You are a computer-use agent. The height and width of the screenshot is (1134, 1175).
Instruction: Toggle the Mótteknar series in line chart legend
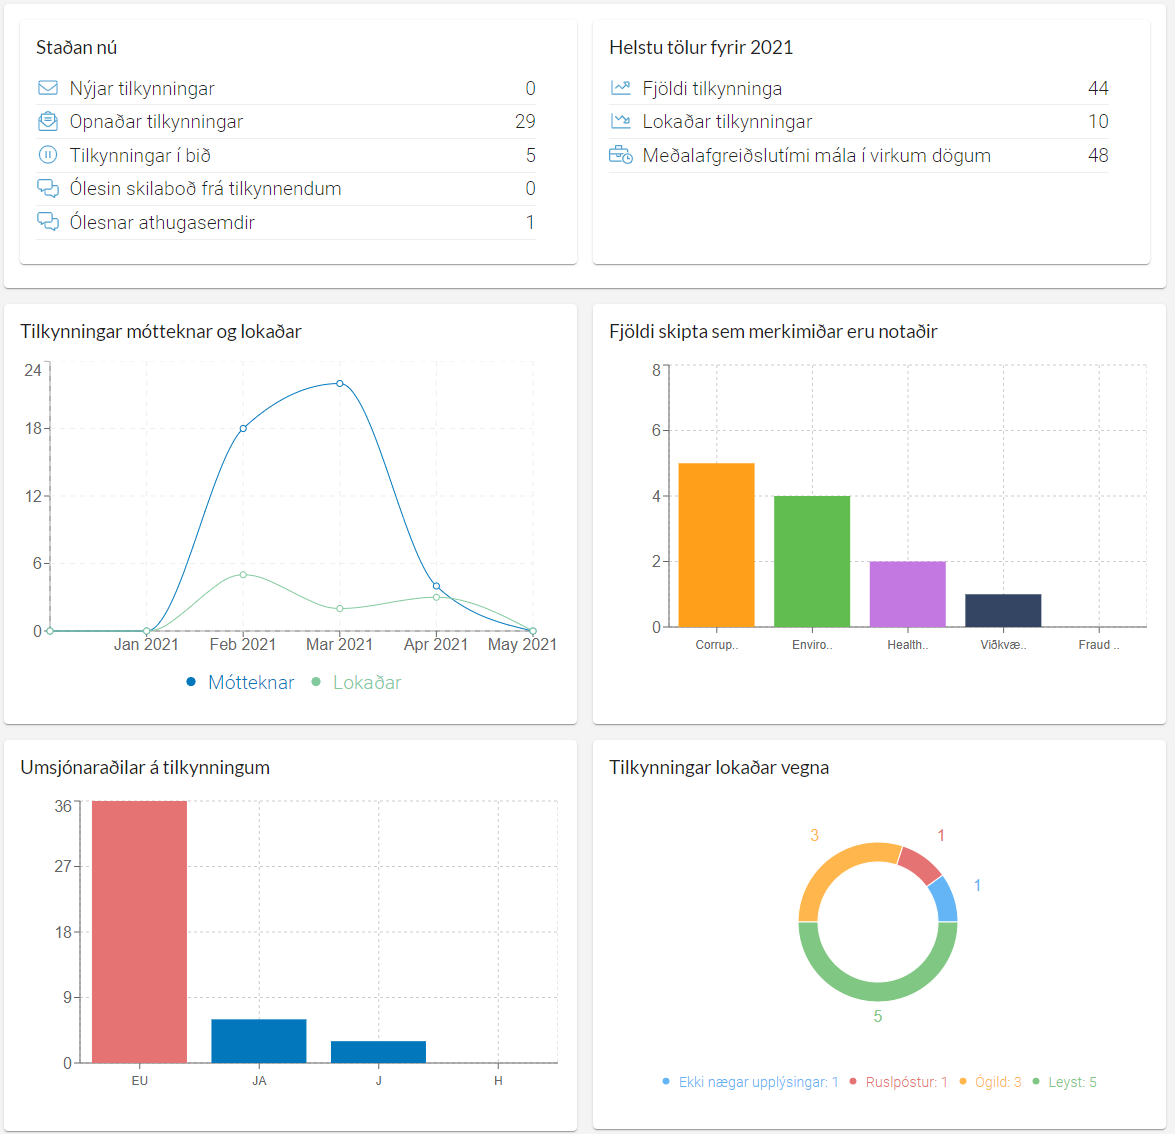click(x=250, y=682)
